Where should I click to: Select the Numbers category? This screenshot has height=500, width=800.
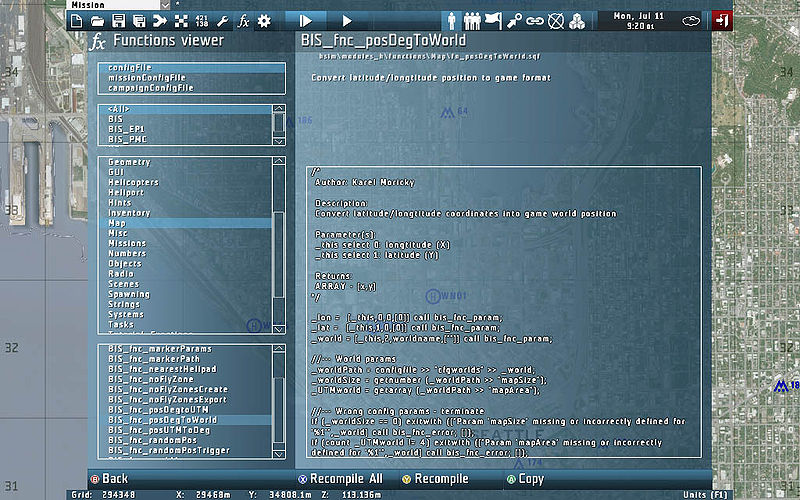[186, 254]
